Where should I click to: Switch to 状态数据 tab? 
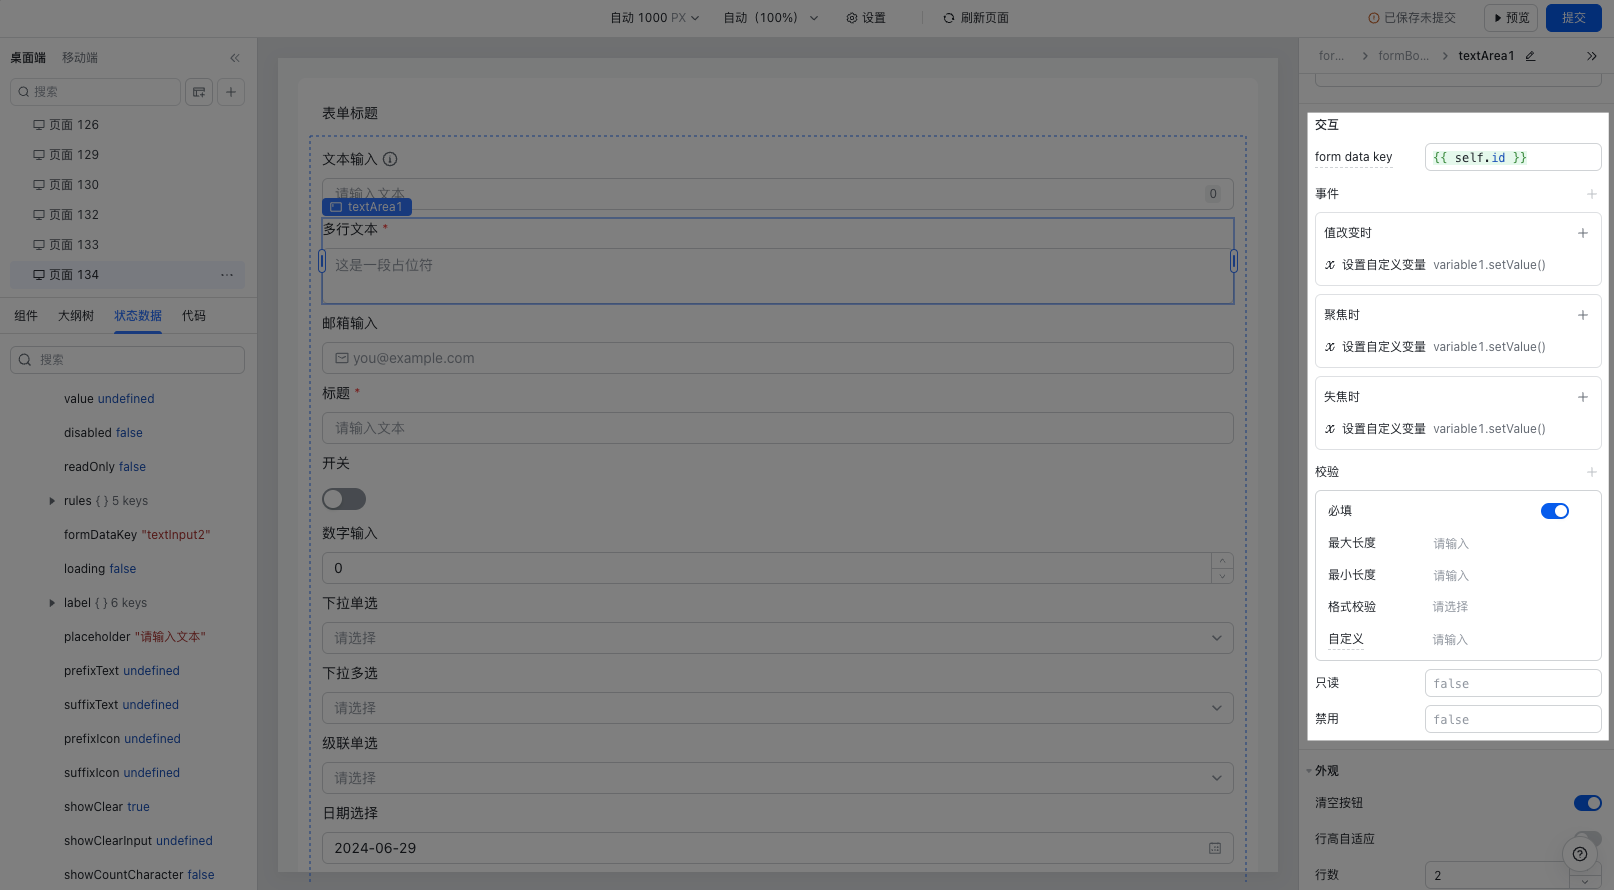138,316
